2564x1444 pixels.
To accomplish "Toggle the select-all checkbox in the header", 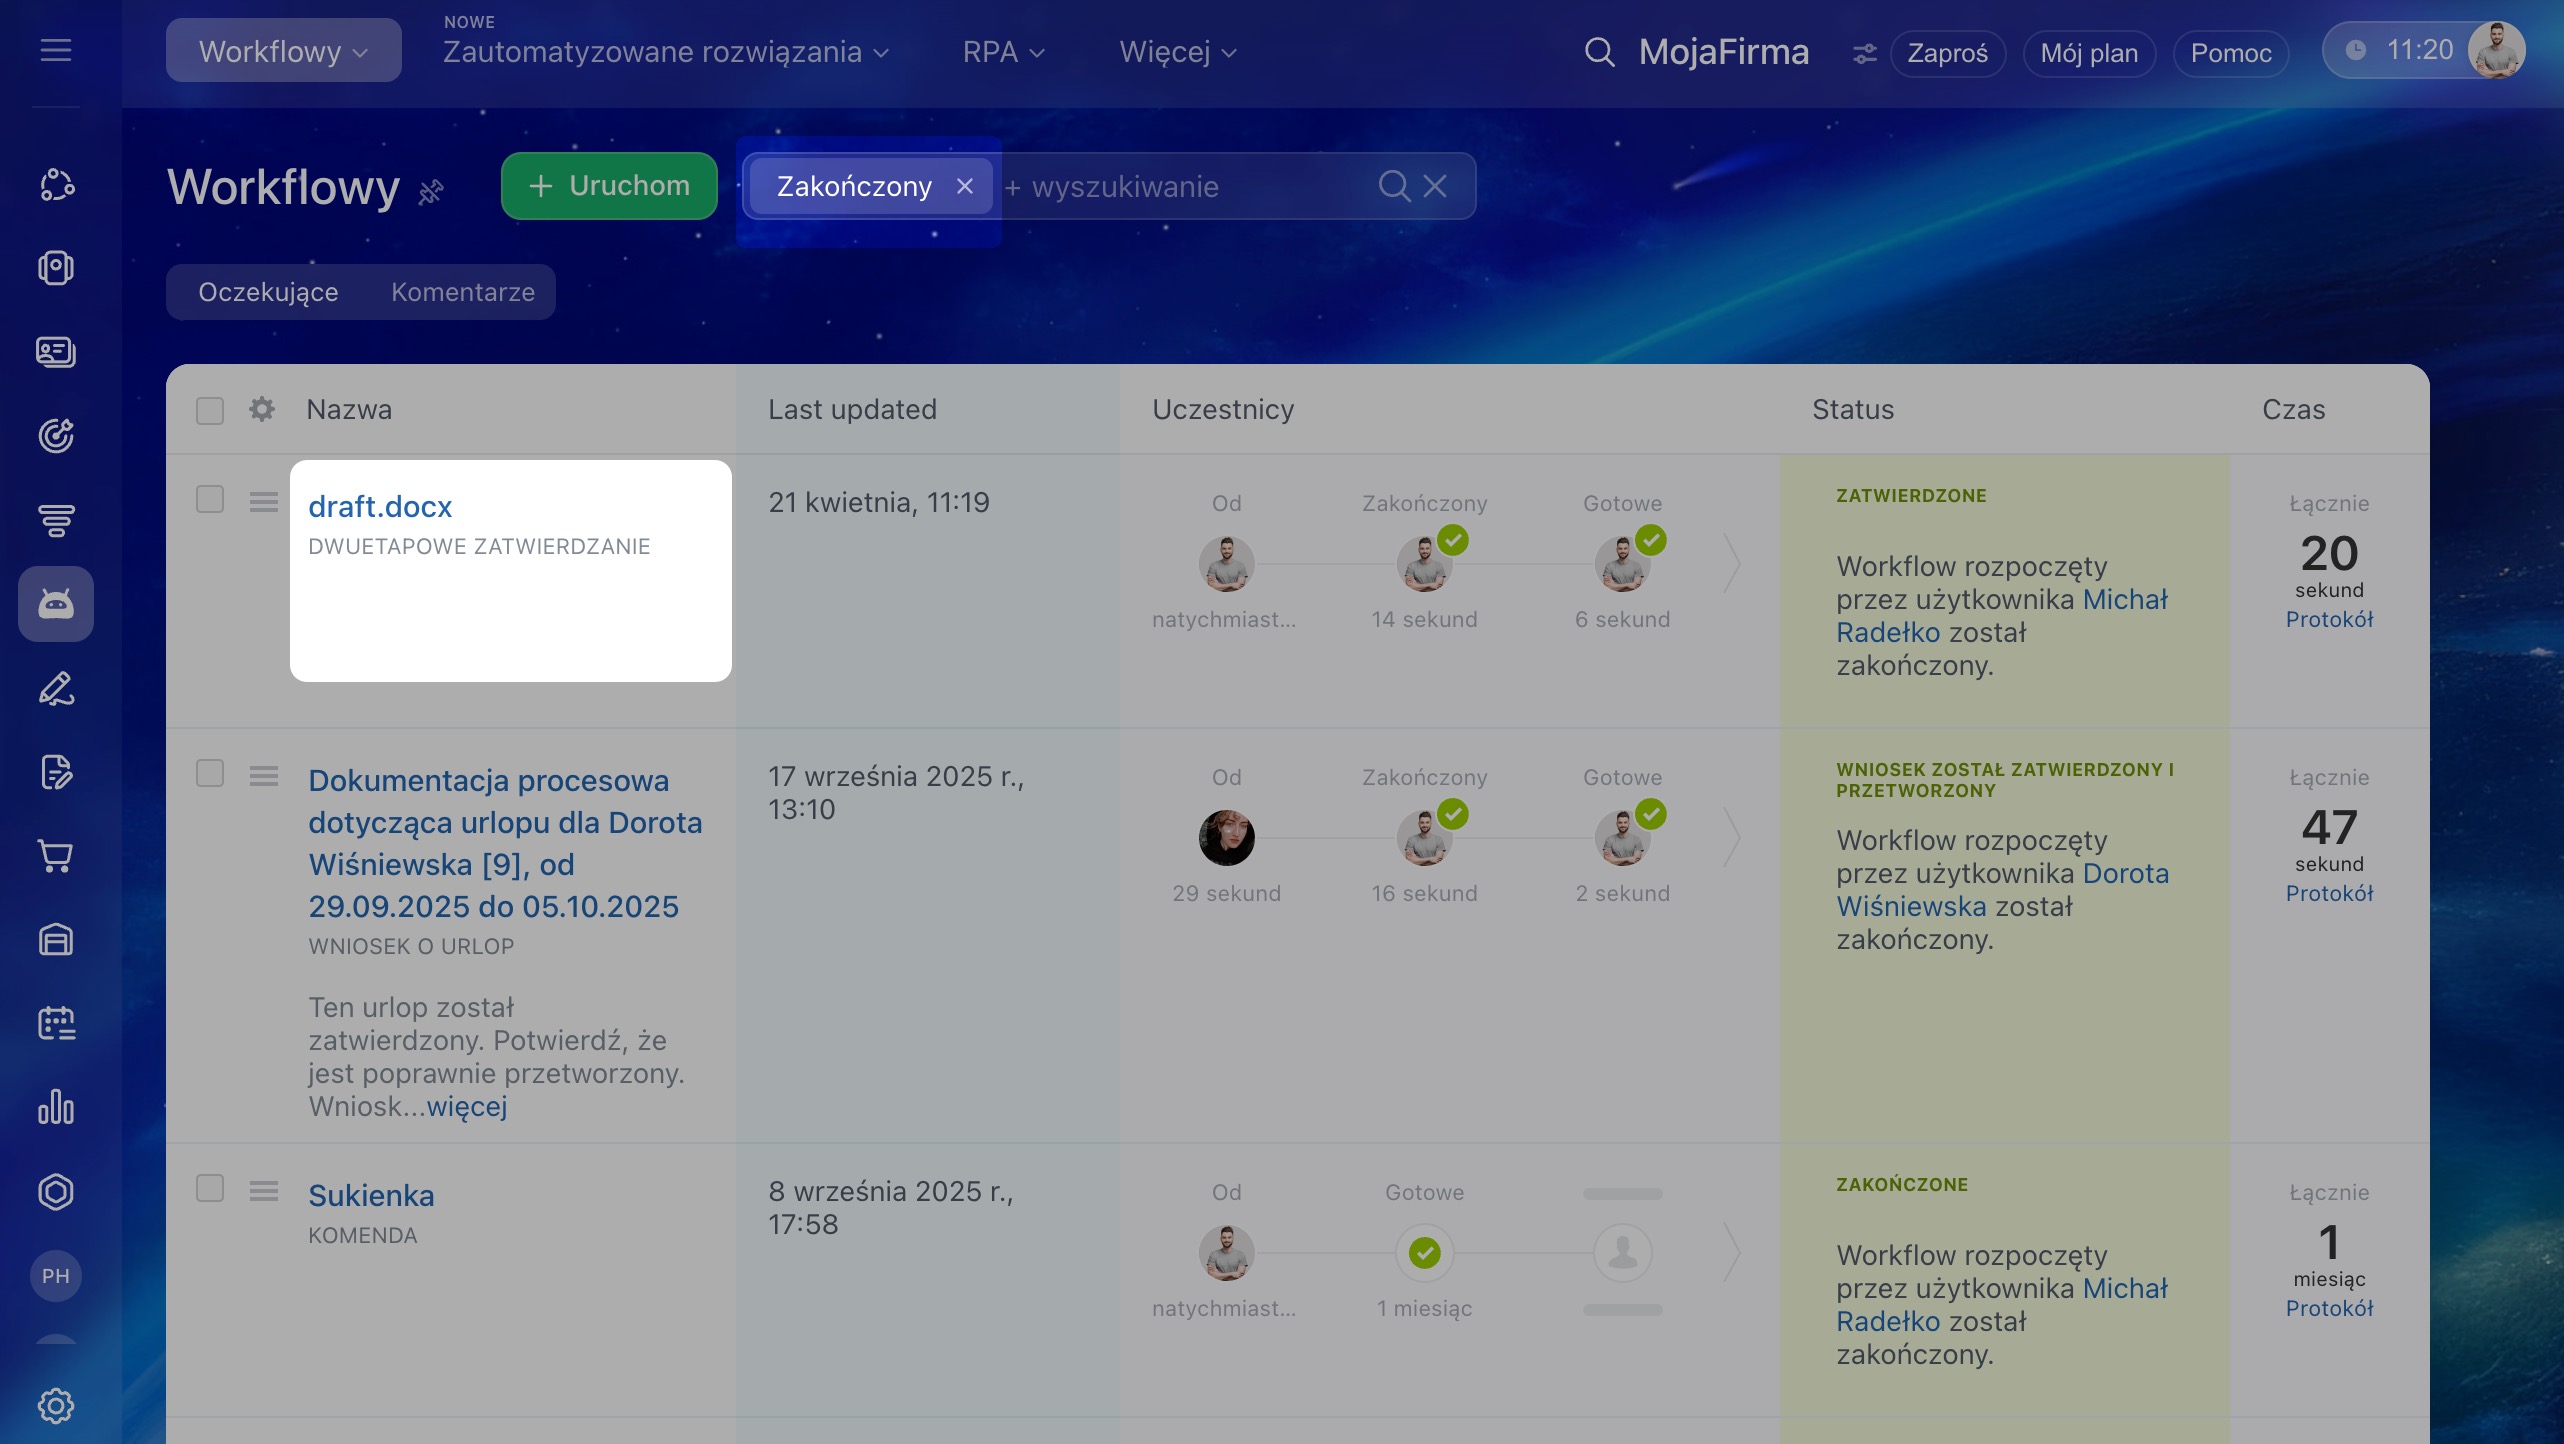I will pos(210,410).
